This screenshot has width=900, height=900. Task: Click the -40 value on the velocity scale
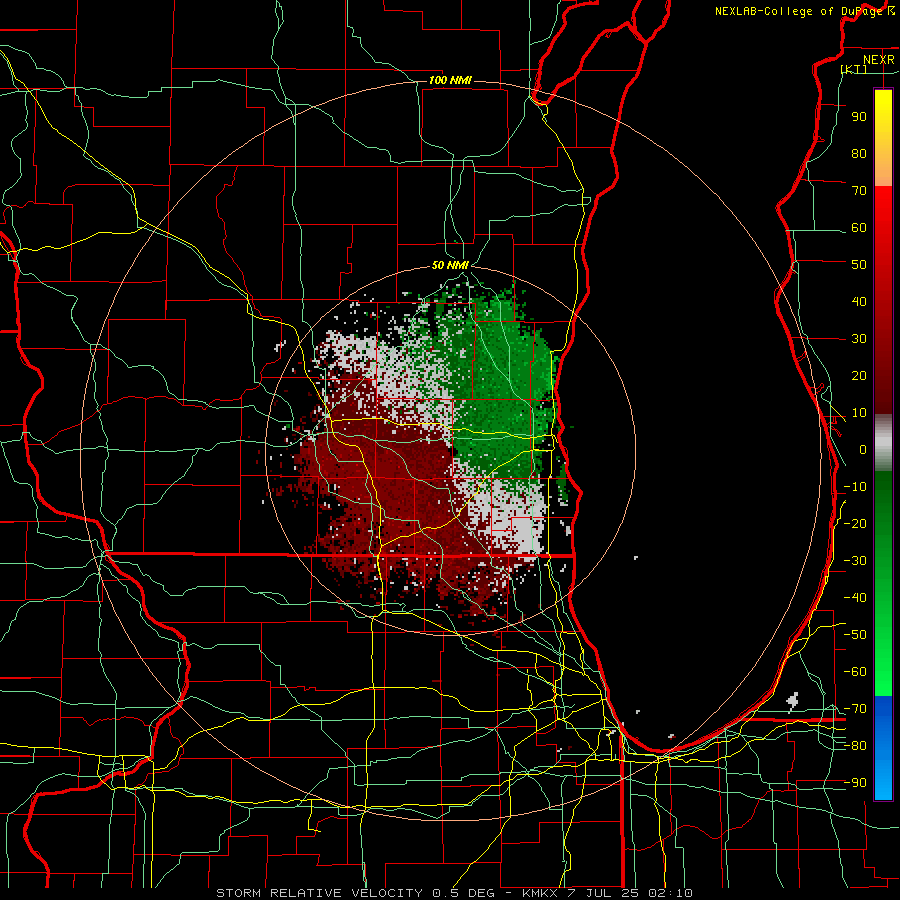coord(855,598)
